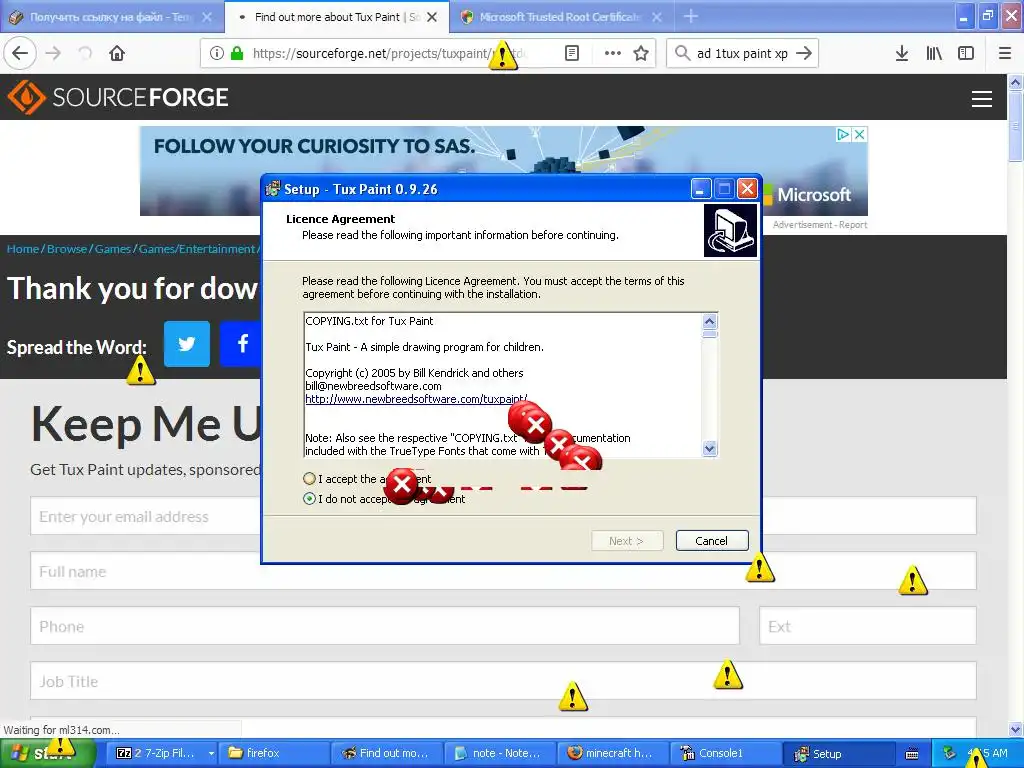Expand the 7-Zip taskbar group dropdown arrow
This screenshot has height=768, width=1024.
click(x=211, y=753)
